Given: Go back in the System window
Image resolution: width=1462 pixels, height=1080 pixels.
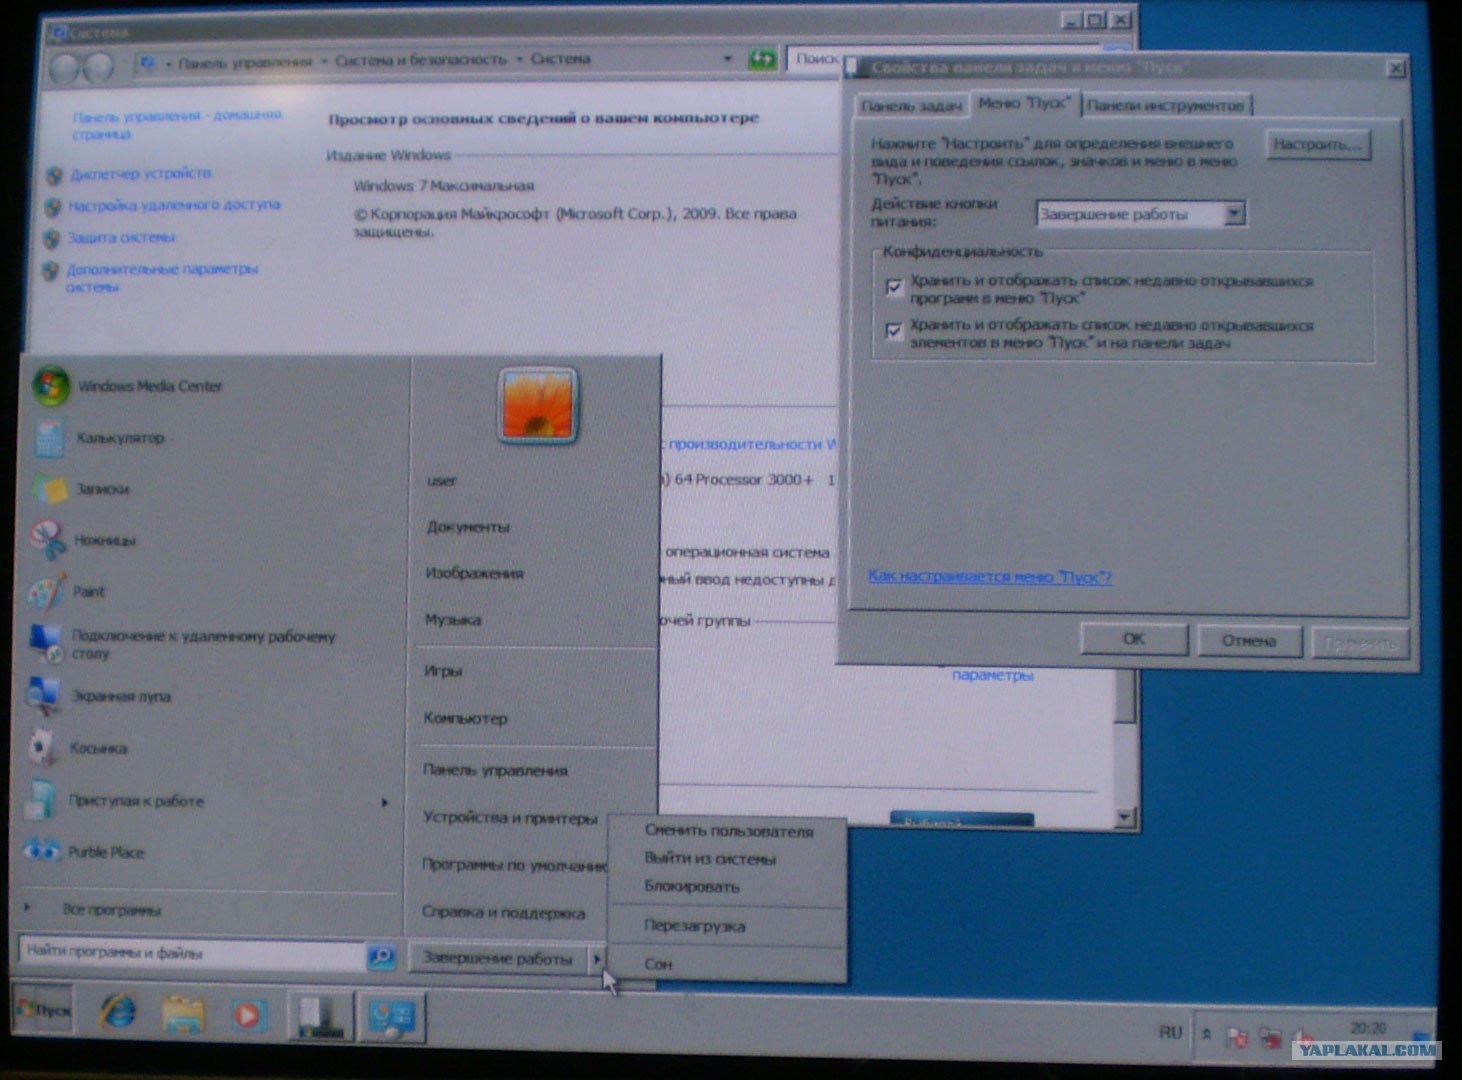Looking at the screenshot, I should pyautogui.click(x=66, y=68).
